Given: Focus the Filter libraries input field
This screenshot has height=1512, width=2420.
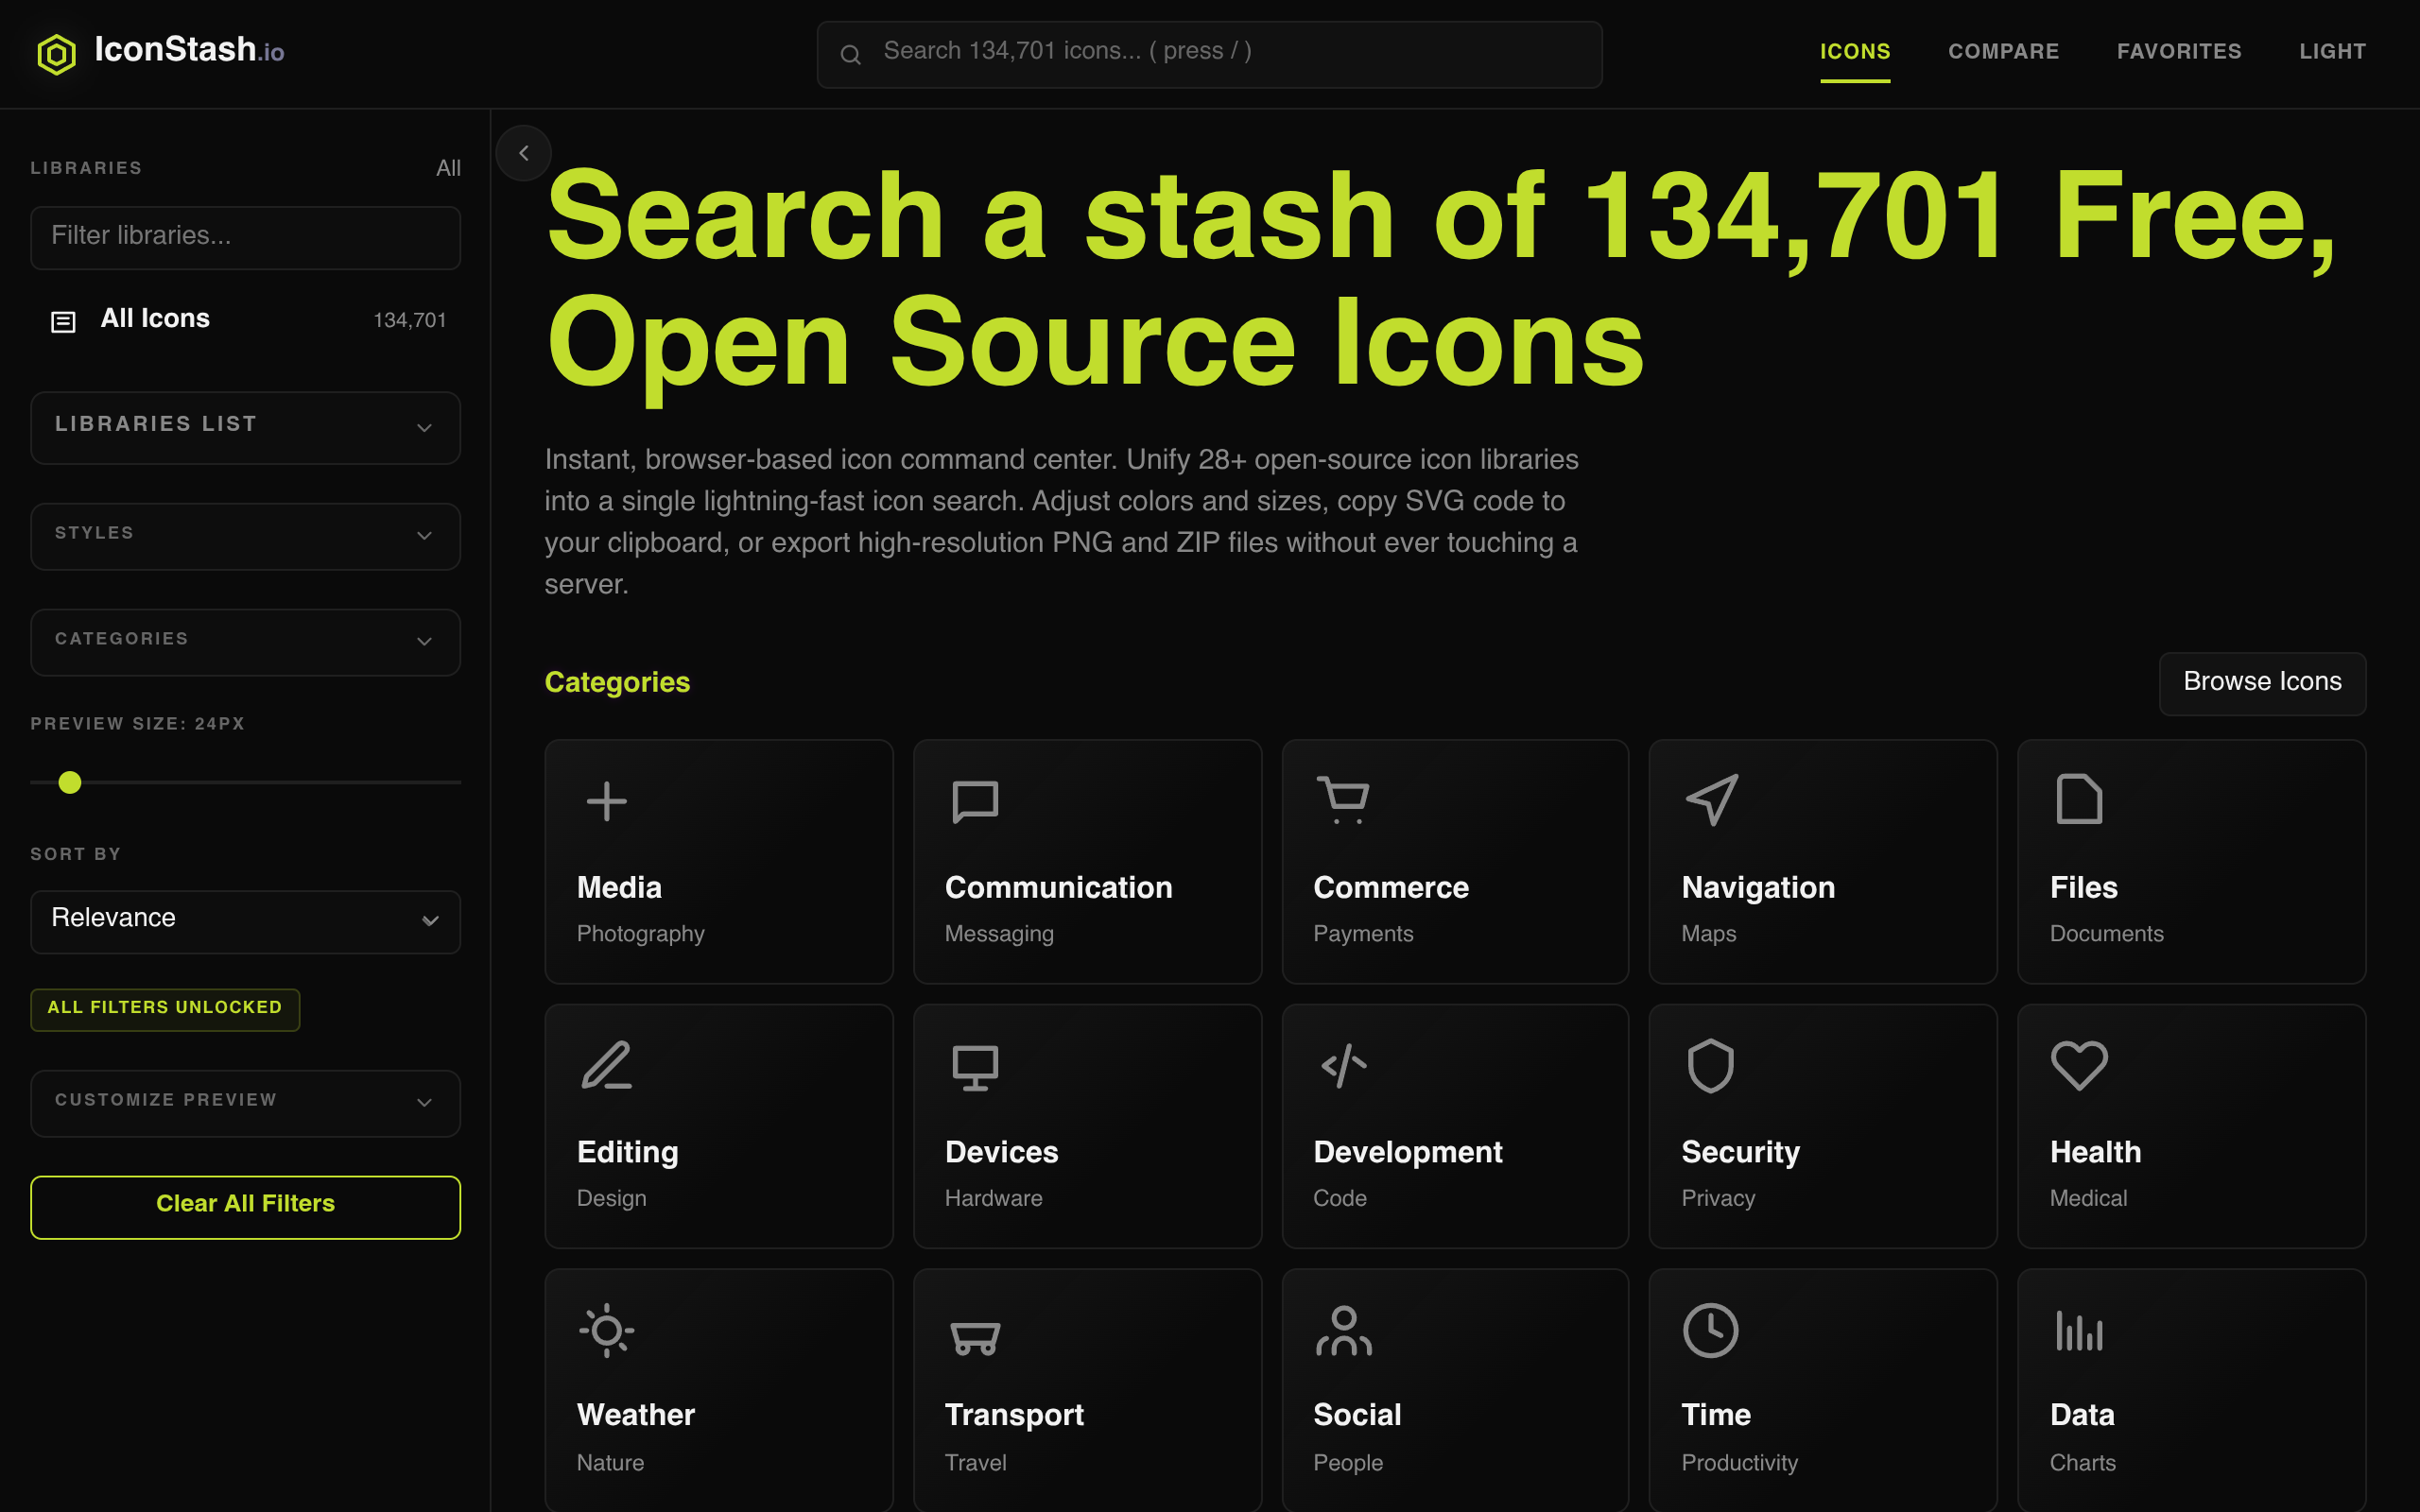Looking at the screenshot, I should click(245, 237).
